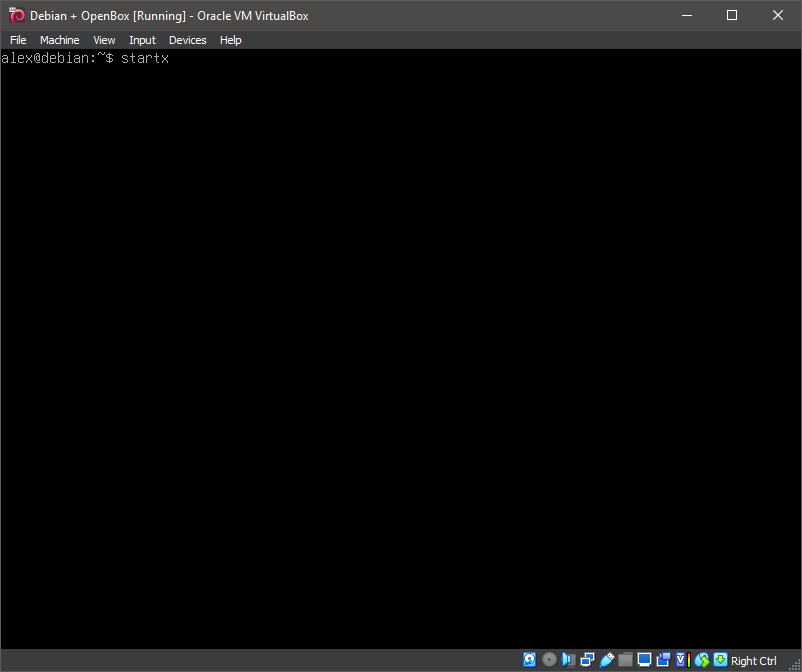
Task: Click the mouse integration status icon
Action: [x=701, y=660]
